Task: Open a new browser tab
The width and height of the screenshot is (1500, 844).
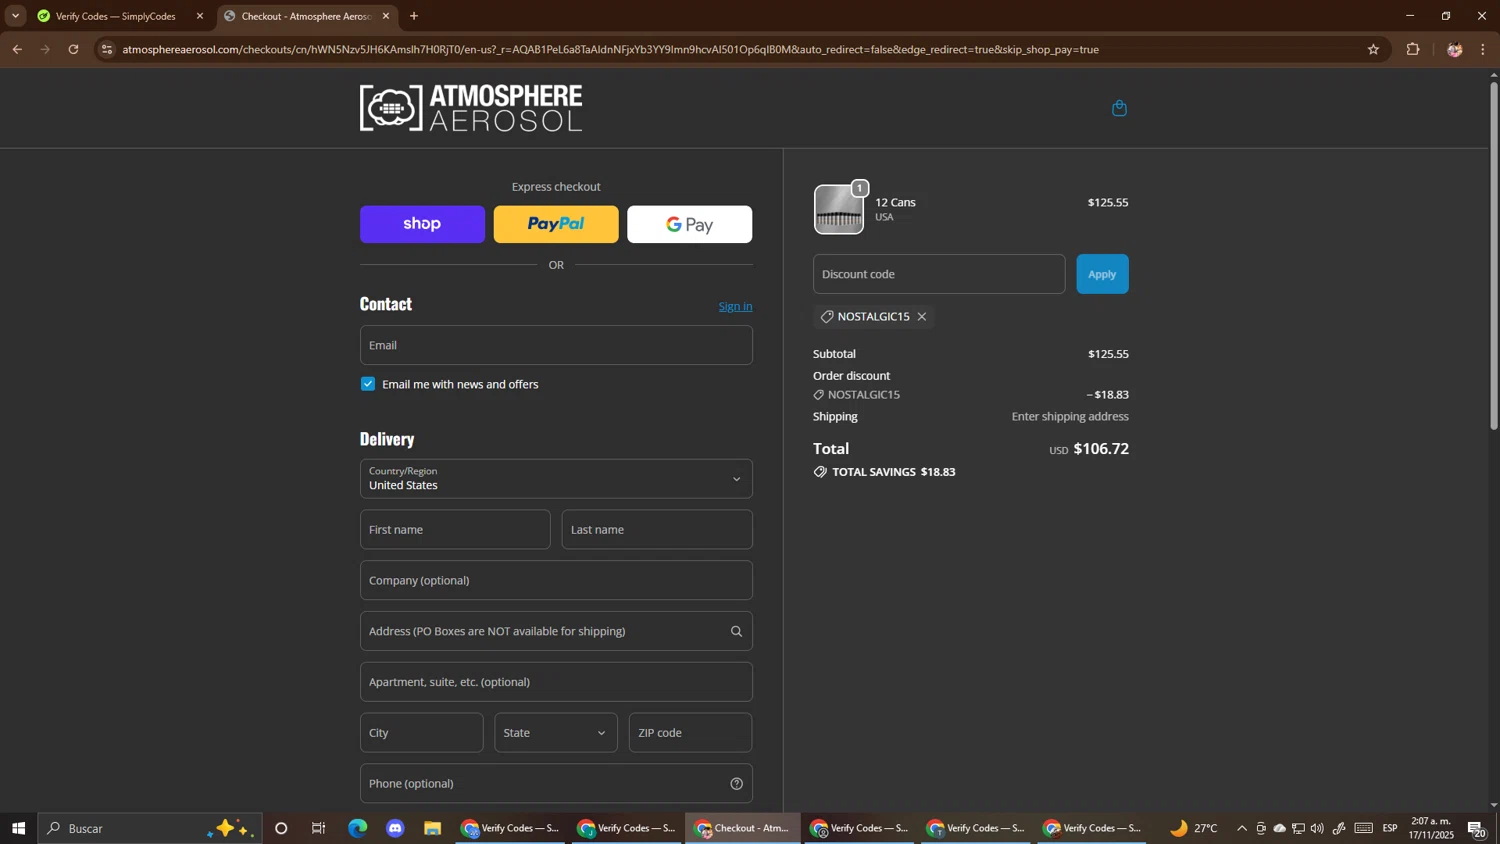Action: (x=414, y=16)
